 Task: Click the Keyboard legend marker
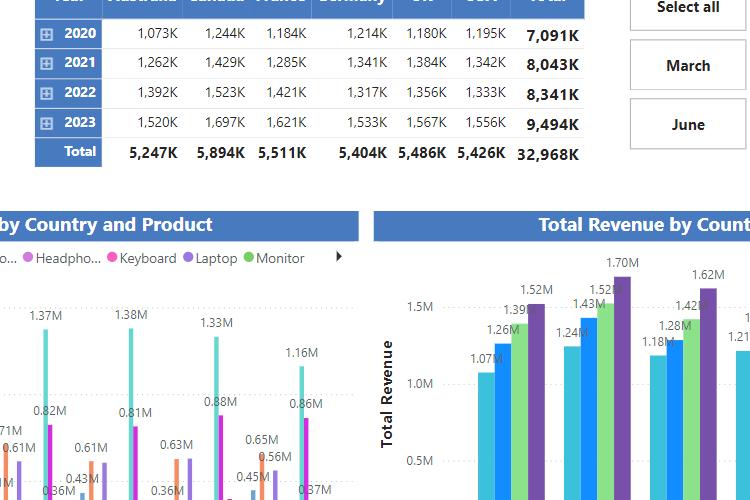(112, 257)
